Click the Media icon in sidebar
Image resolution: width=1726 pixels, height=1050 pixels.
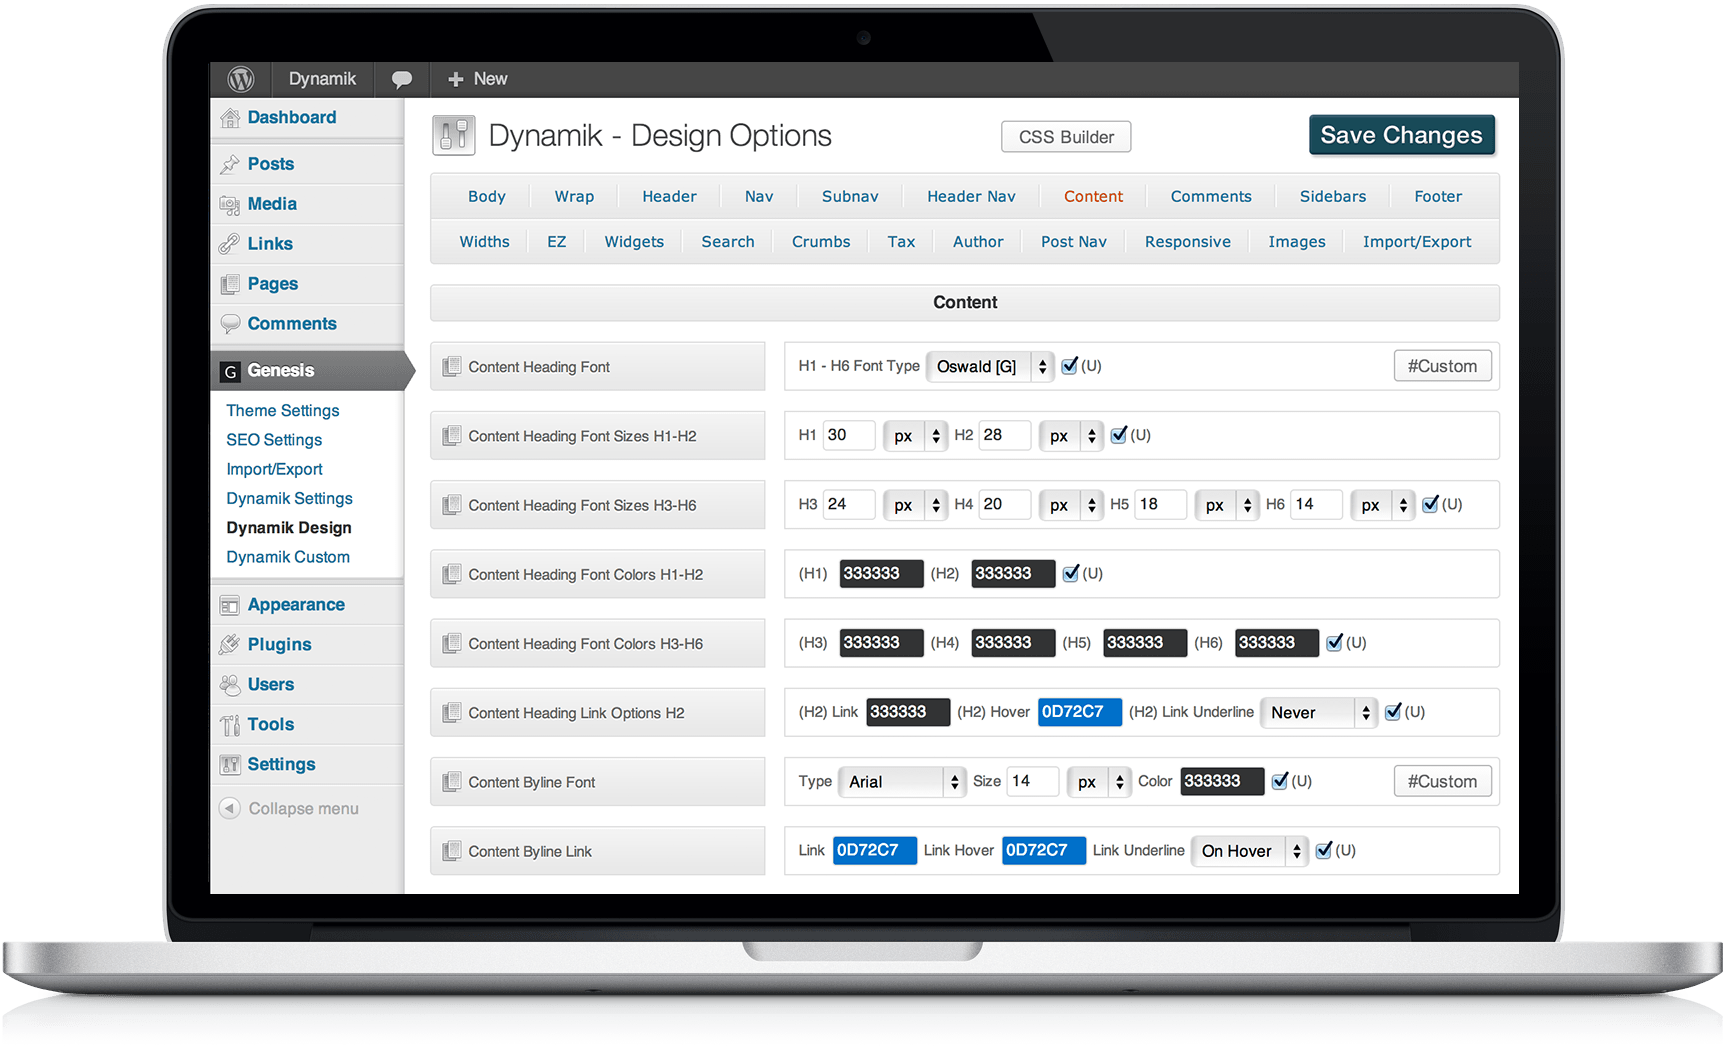[230, 204]
